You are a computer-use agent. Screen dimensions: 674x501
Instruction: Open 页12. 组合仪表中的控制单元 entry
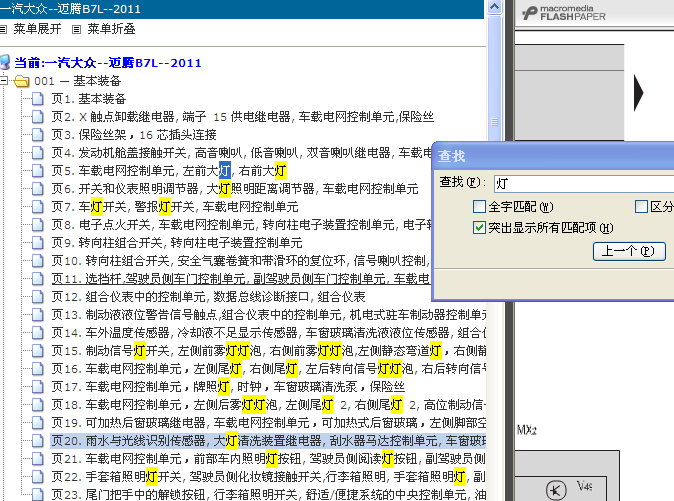tap(208, 296)
